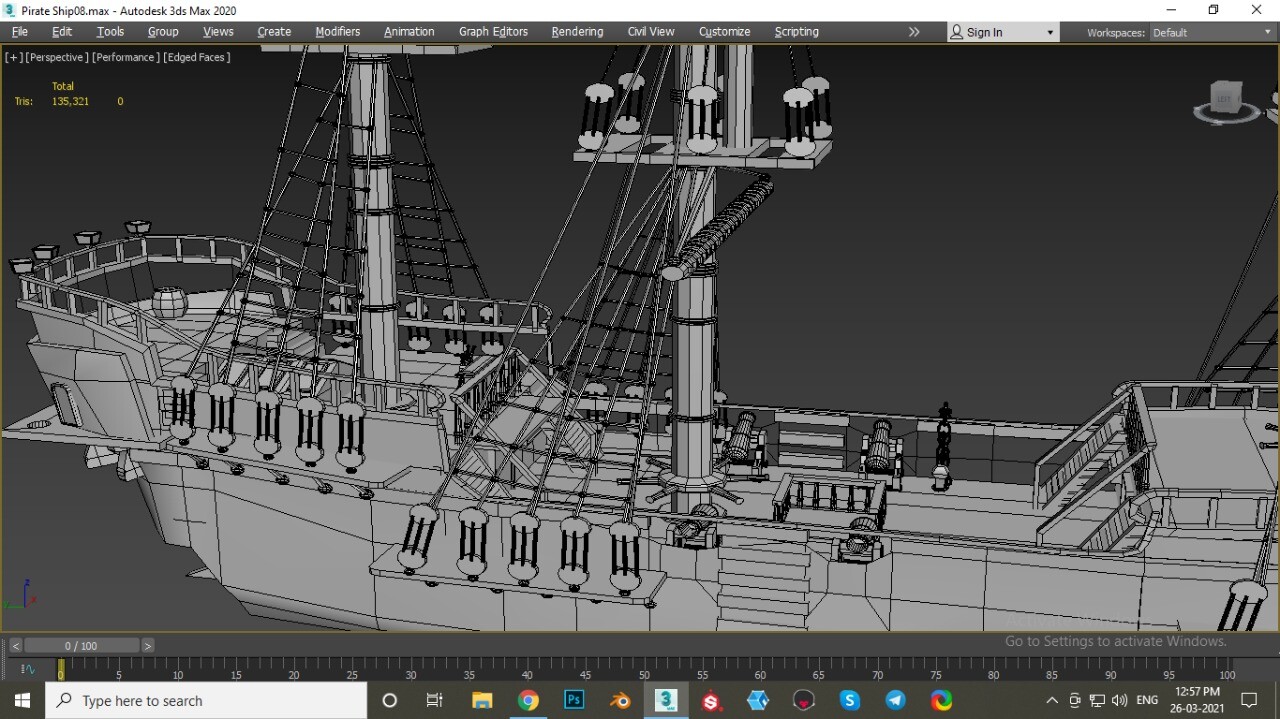Click frame 50 on the timeline track
The height and width of the screenshot is (719, 1280).
[644, 670]
